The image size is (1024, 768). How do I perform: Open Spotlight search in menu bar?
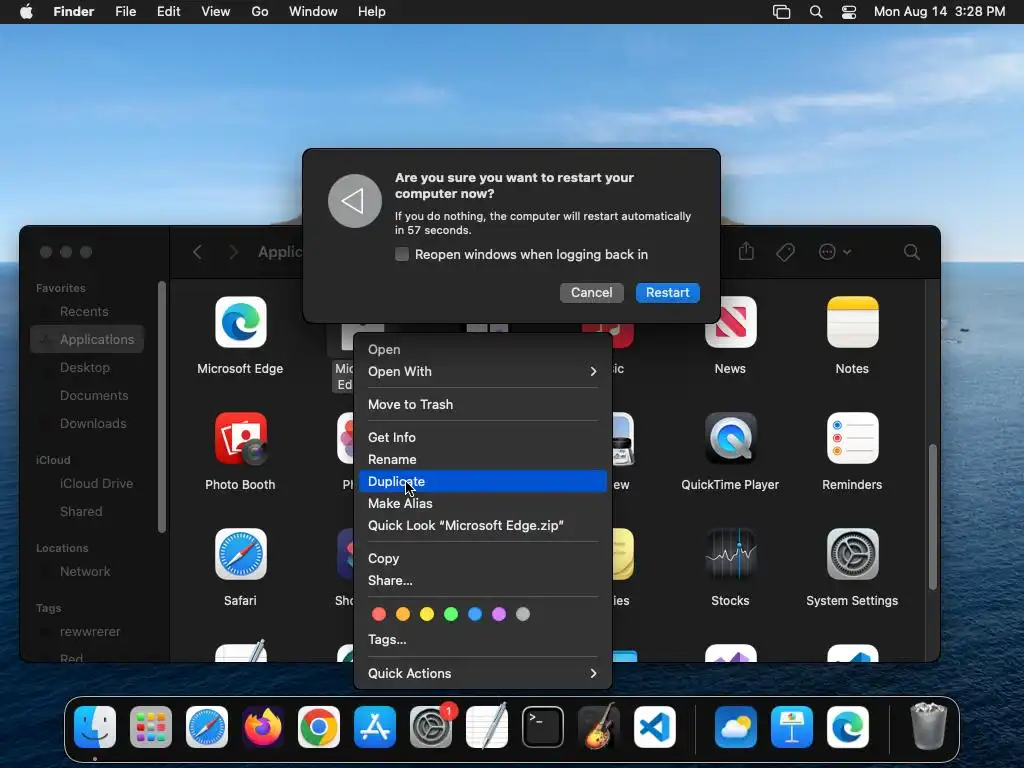point(816,12)
